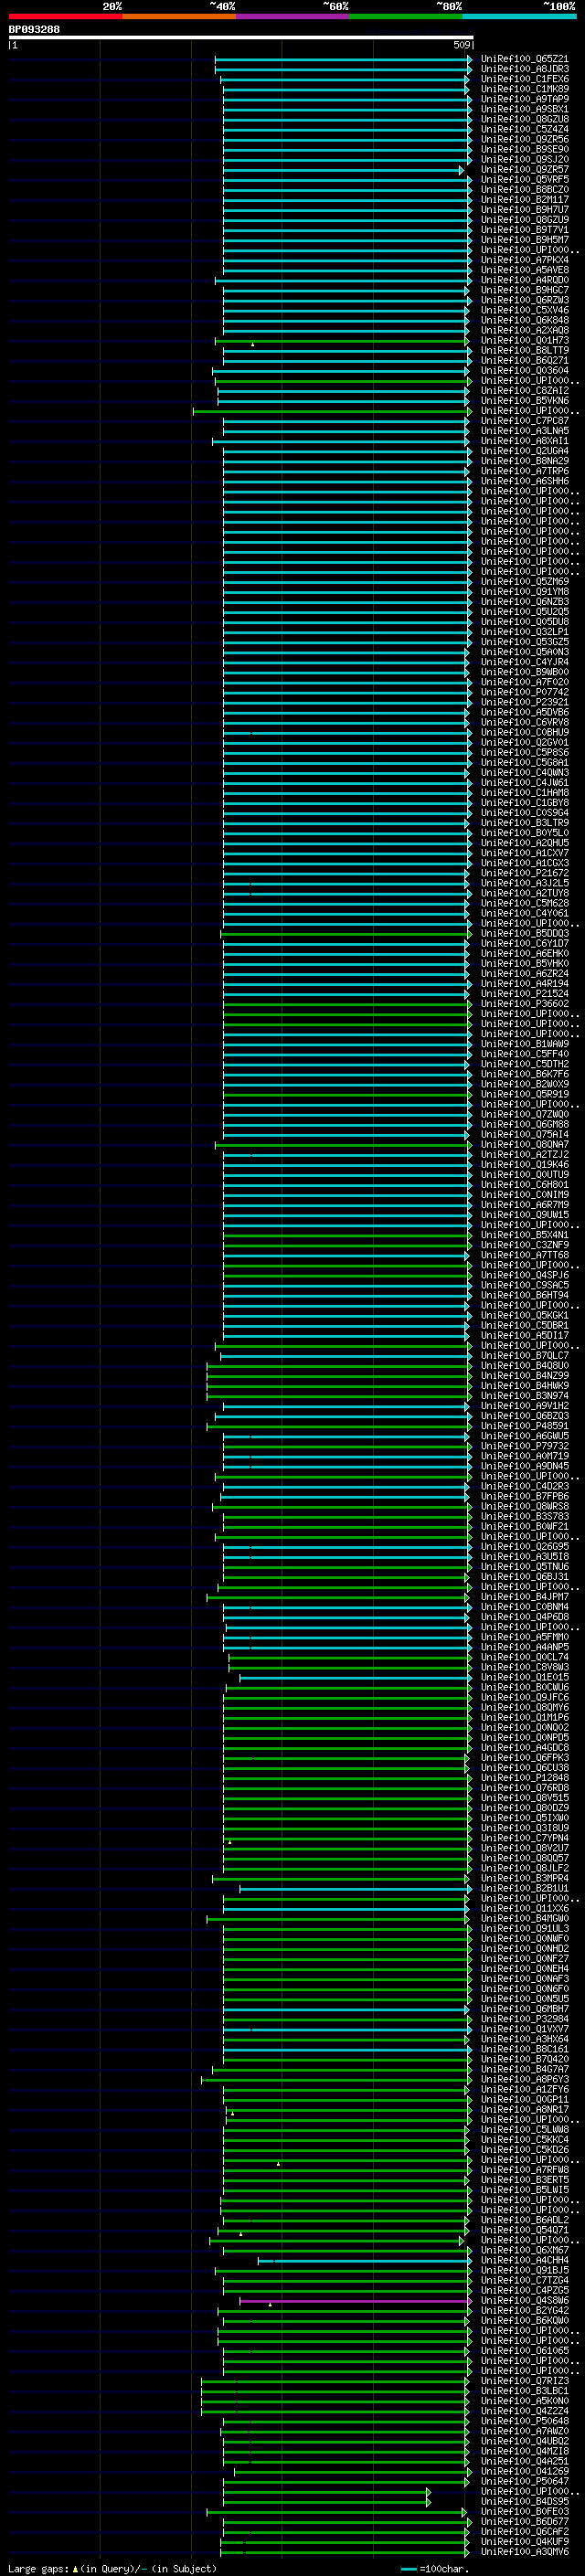Image resolution: width=585 pixels, height=2576 pixels.
Task: Select hit label UniRef100_A9V1H2
Action: coord(525,1406)
